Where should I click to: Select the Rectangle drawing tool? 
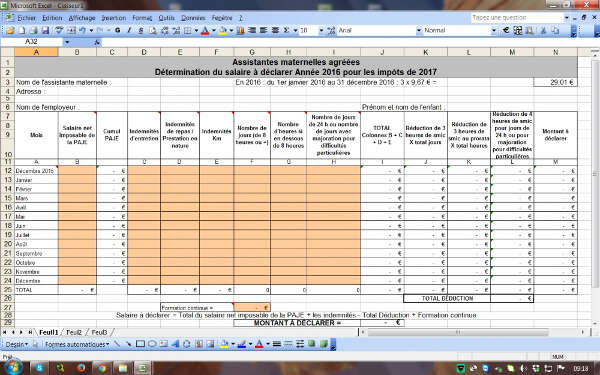(140, 344)
